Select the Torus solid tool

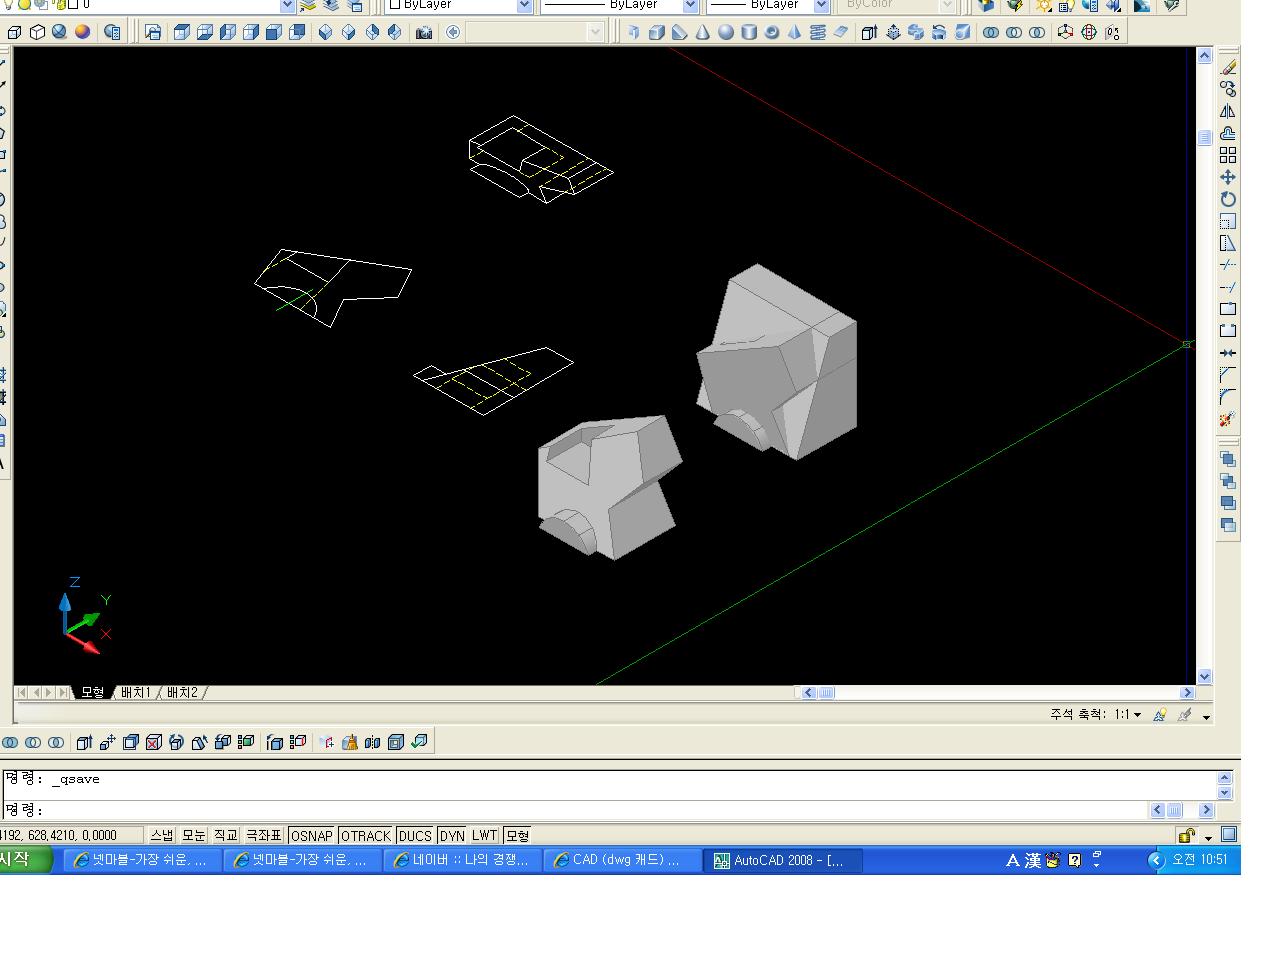click(x=772, y=32)
